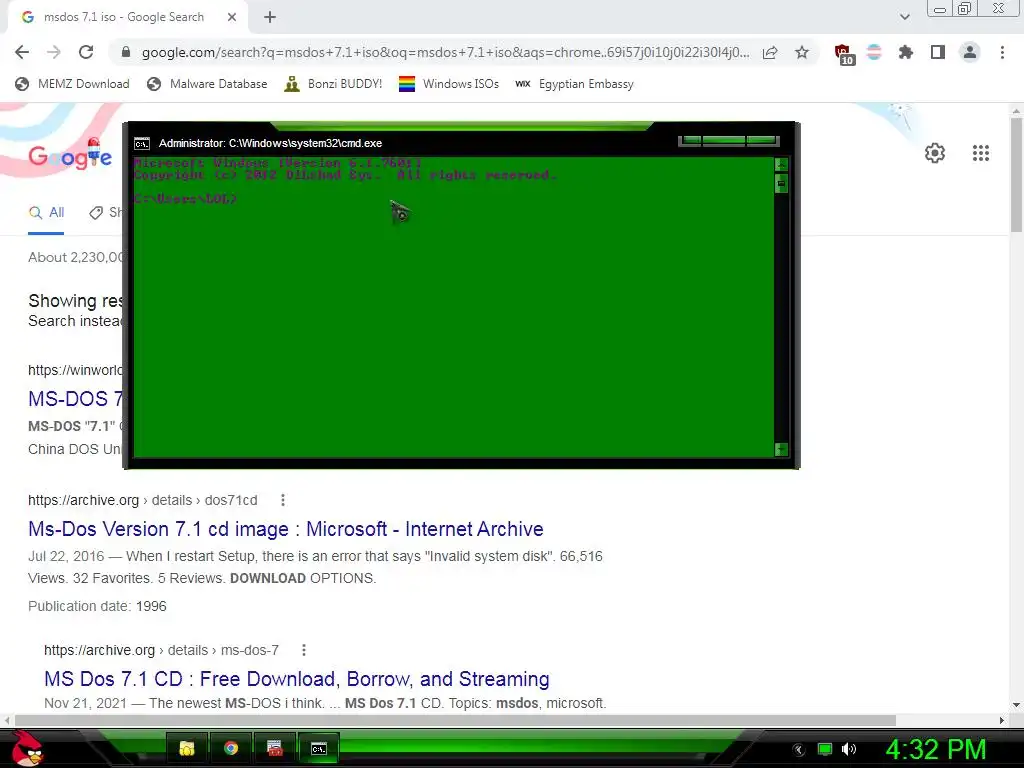Select the All search results tab
This screenshot has width=1024, height=768.
pyautogui.click(x=46, y=212)
